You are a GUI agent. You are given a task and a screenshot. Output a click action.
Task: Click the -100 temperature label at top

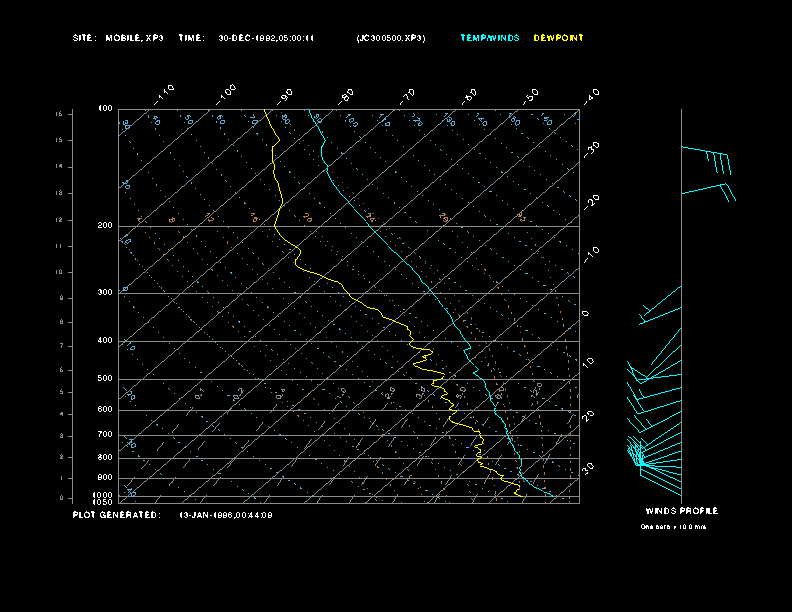226,95
